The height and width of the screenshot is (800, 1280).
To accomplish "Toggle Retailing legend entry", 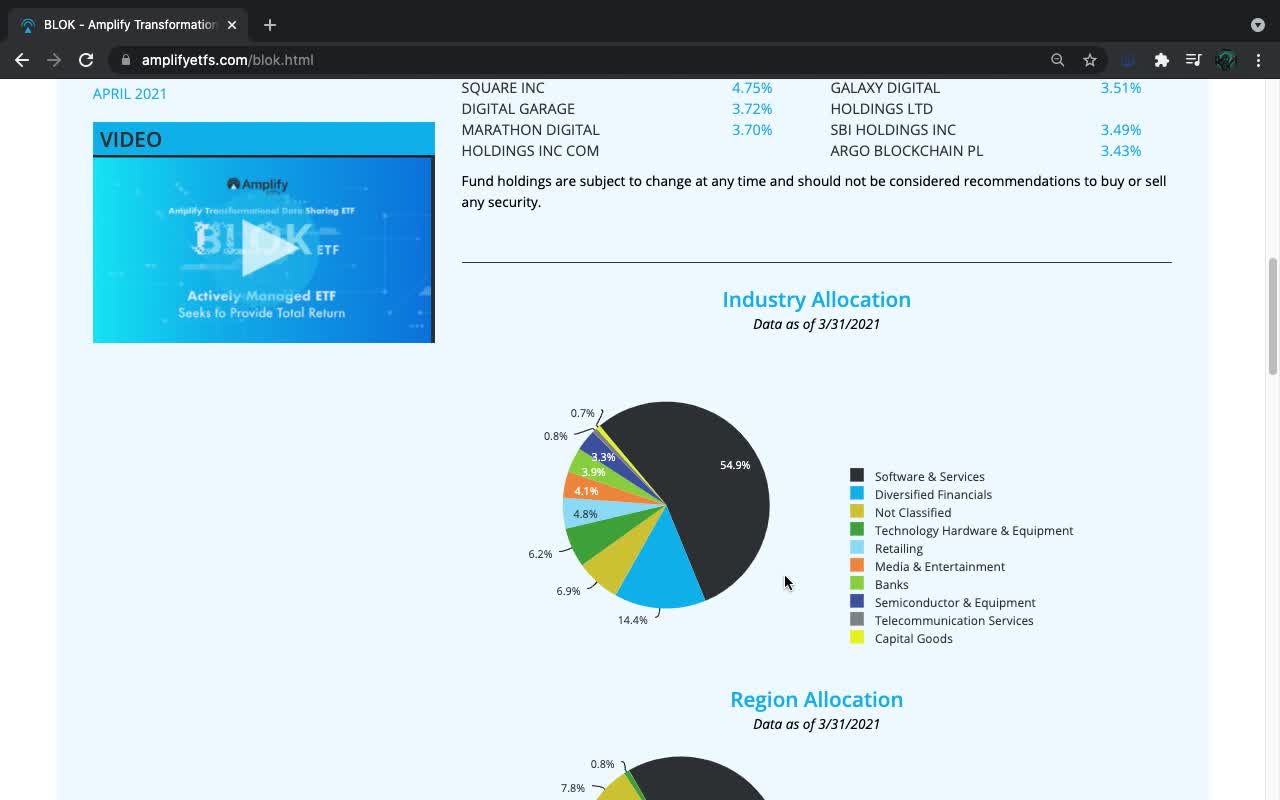I will tap(886, 548).
